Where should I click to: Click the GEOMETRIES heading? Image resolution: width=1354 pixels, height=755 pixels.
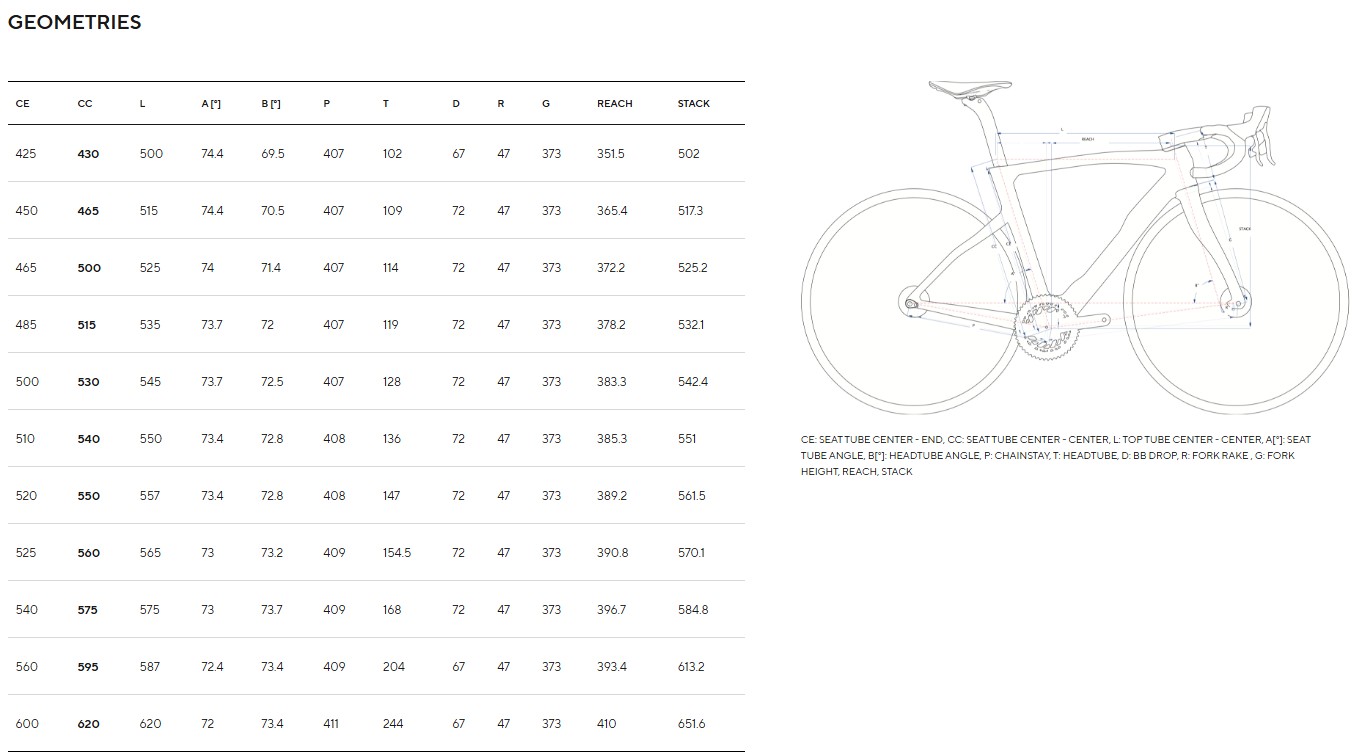click(74, 22)
